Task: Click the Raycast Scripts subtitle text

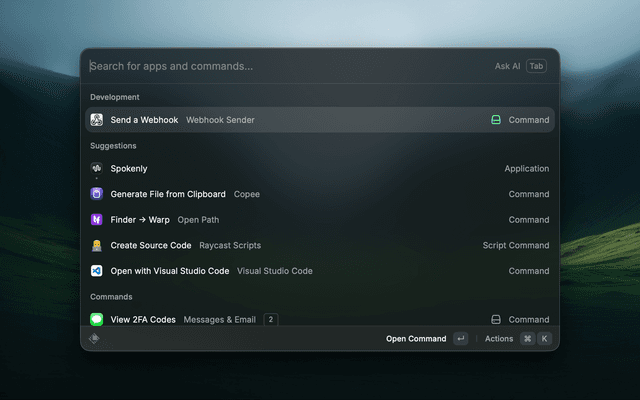Action: point(230,245)
